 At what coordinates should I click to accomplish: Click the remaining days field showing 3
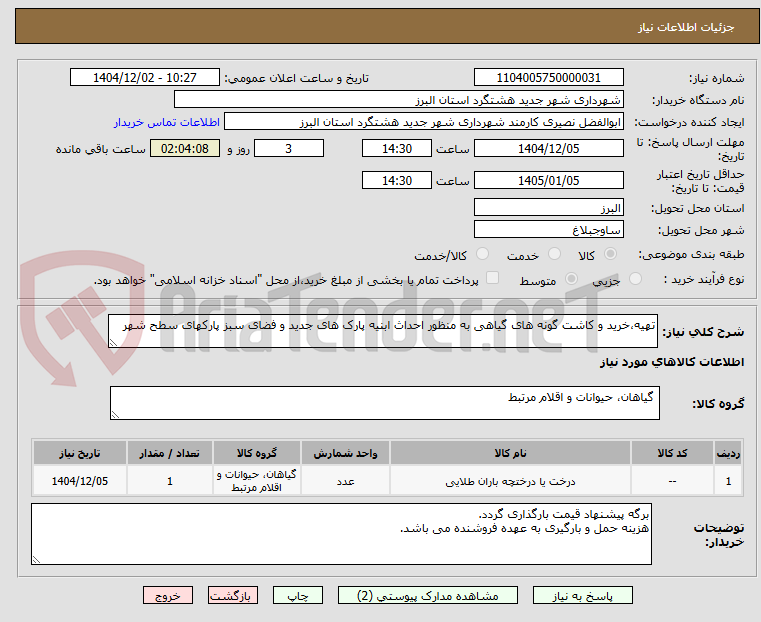[x=289, y=148]
